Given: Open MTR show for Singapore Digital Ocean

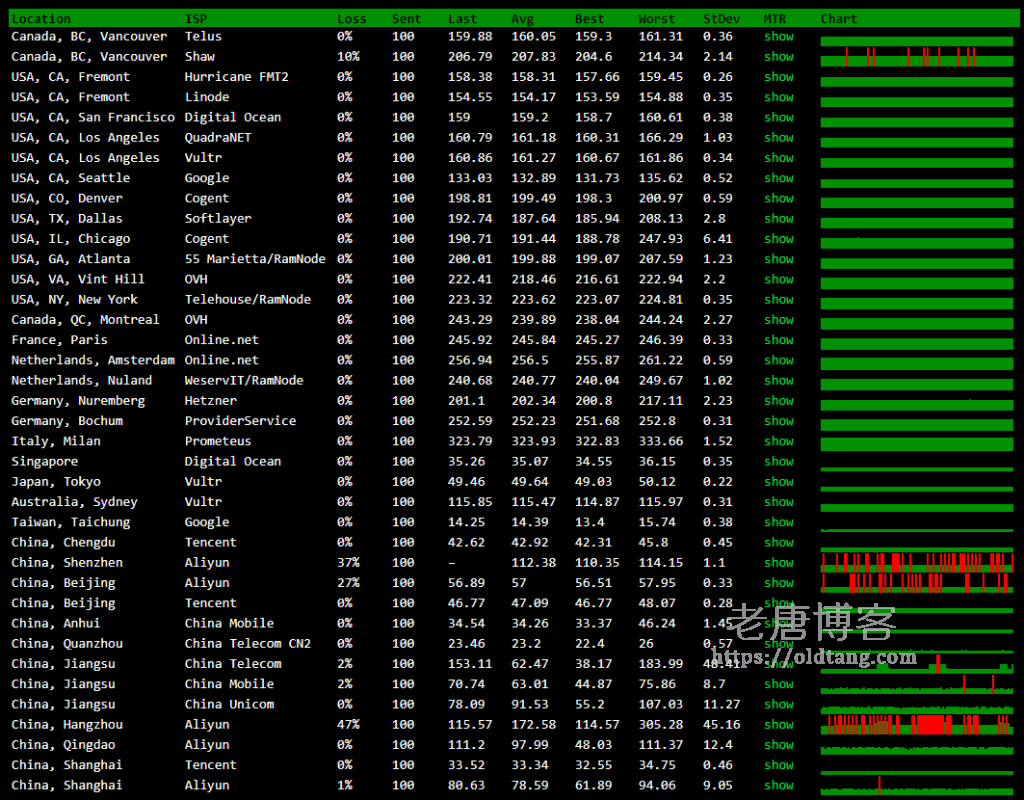Looking at the screenshot, I should click(778, 462).
